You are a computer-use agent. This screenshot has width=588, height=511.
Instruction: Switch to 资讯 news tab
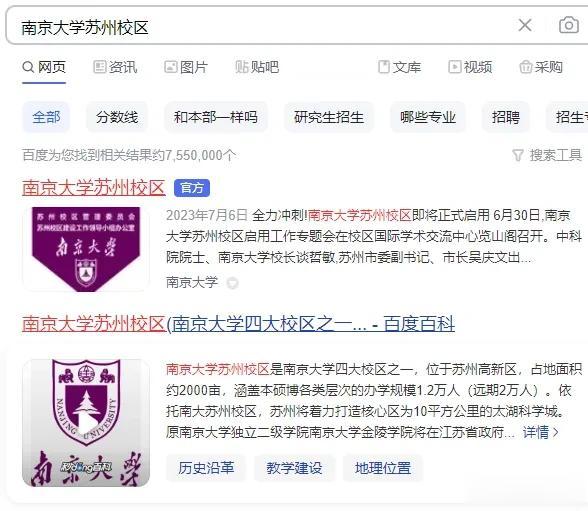pos(115,67)
